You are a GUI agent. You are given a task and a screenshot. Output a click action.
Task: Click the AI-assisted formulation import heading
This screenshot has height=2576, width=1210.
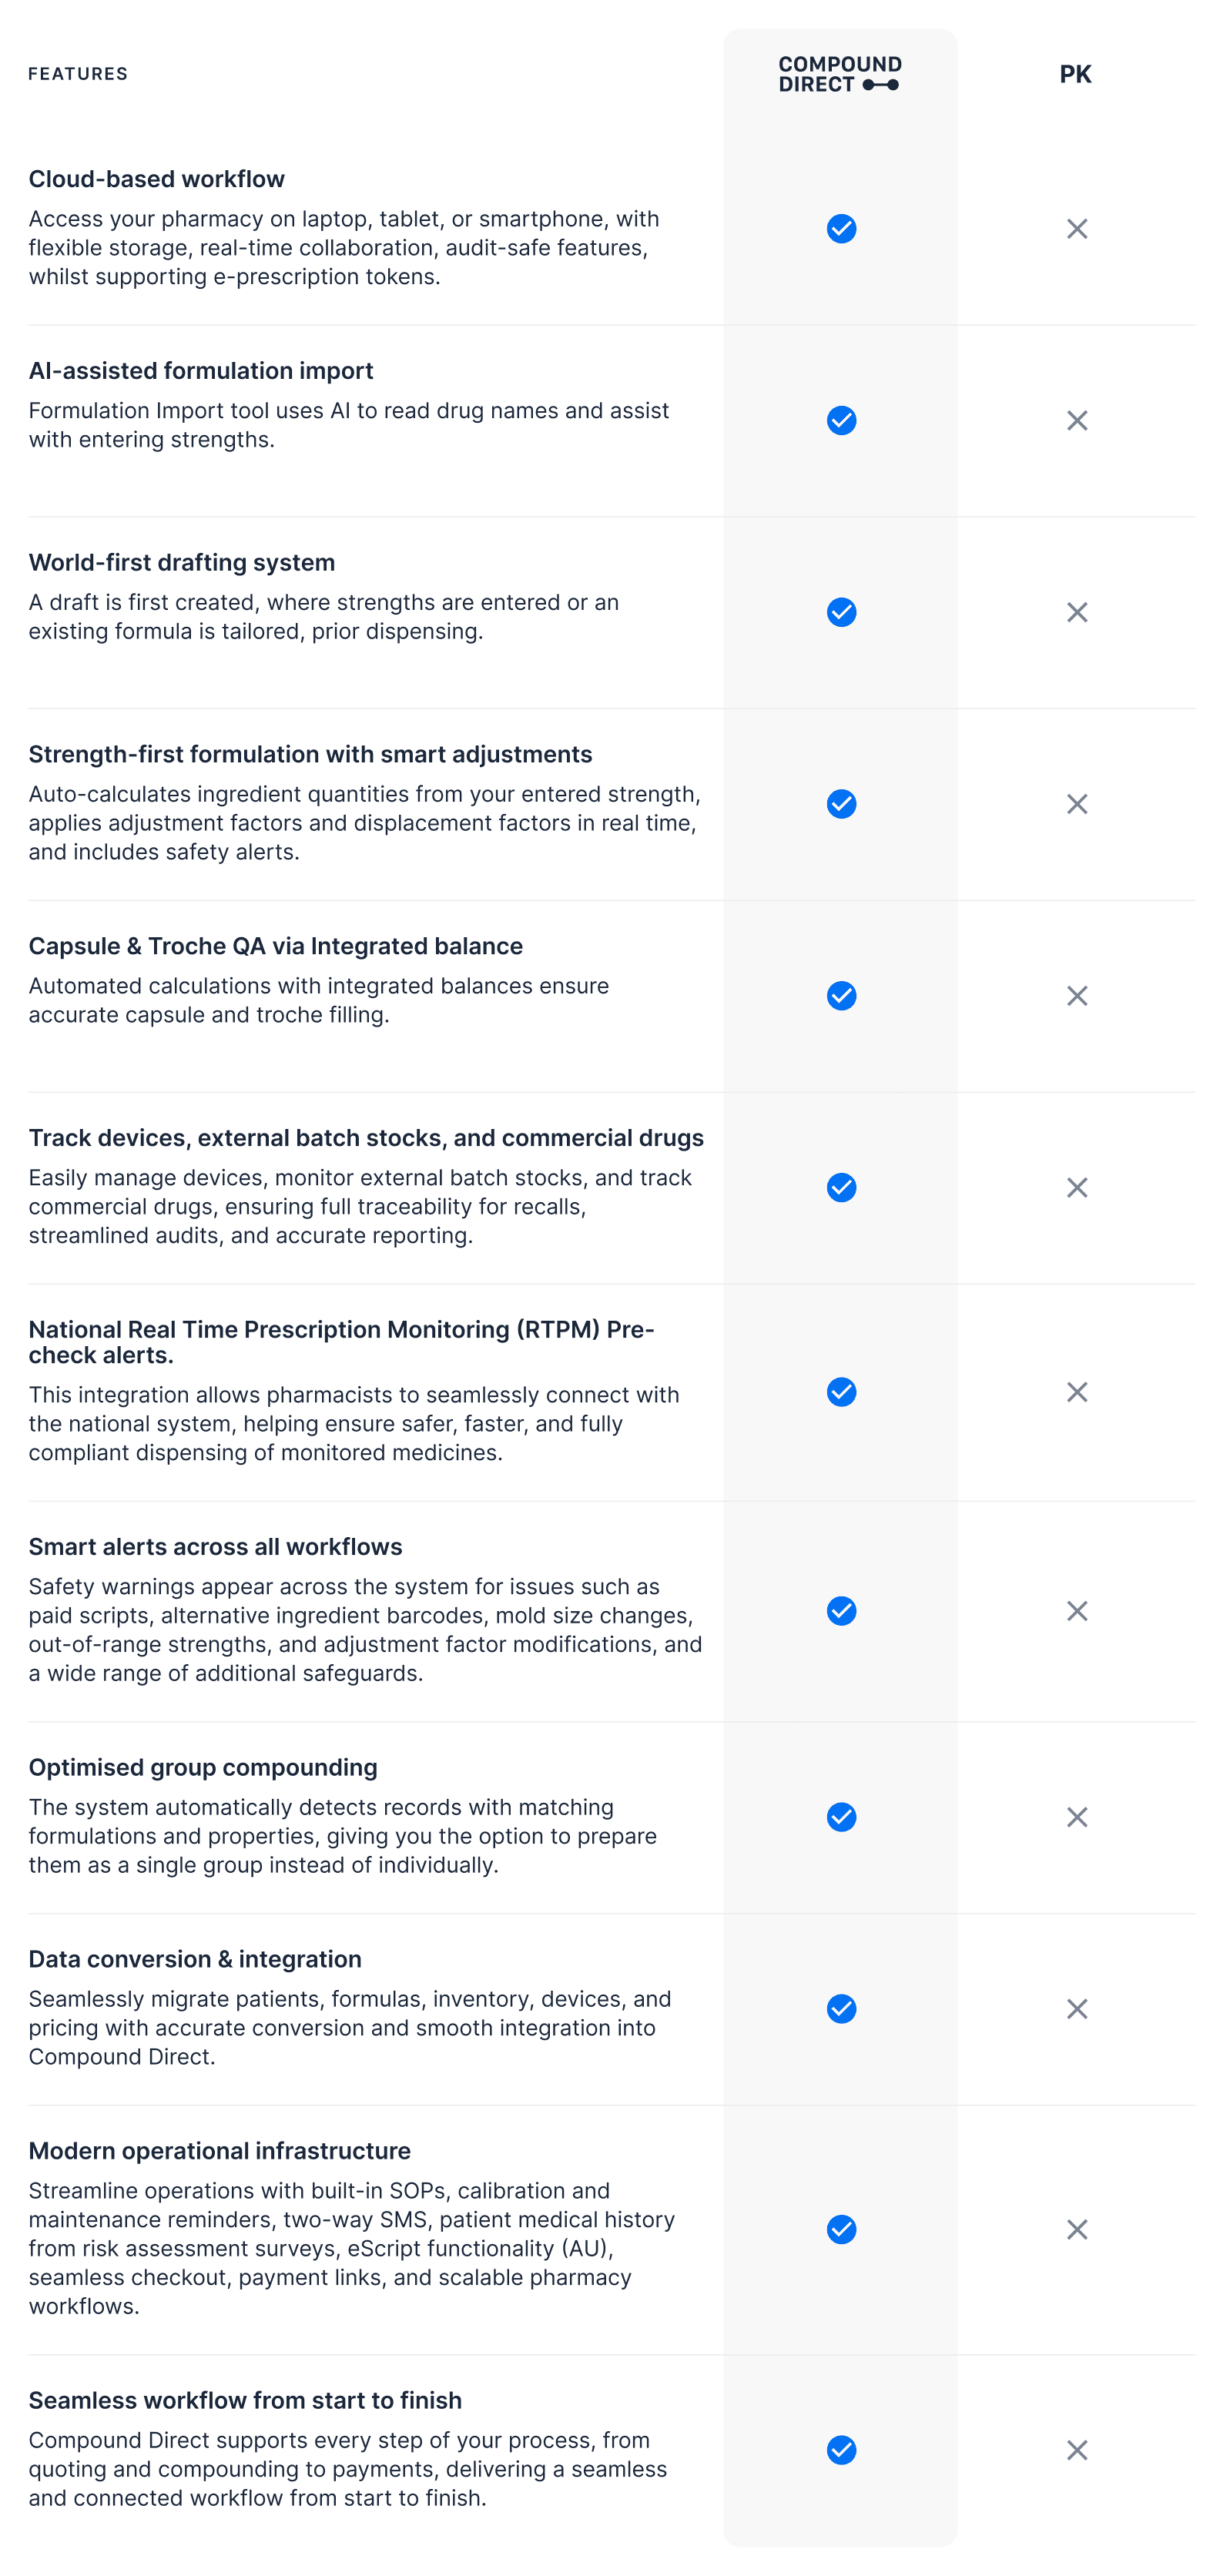click(x=200, y=371)
